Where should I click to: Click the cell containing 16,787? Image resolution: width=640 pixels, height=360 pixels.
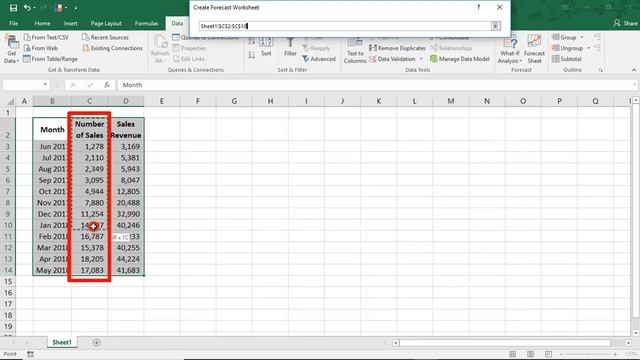pyautogui.click(x=89, y=236)
